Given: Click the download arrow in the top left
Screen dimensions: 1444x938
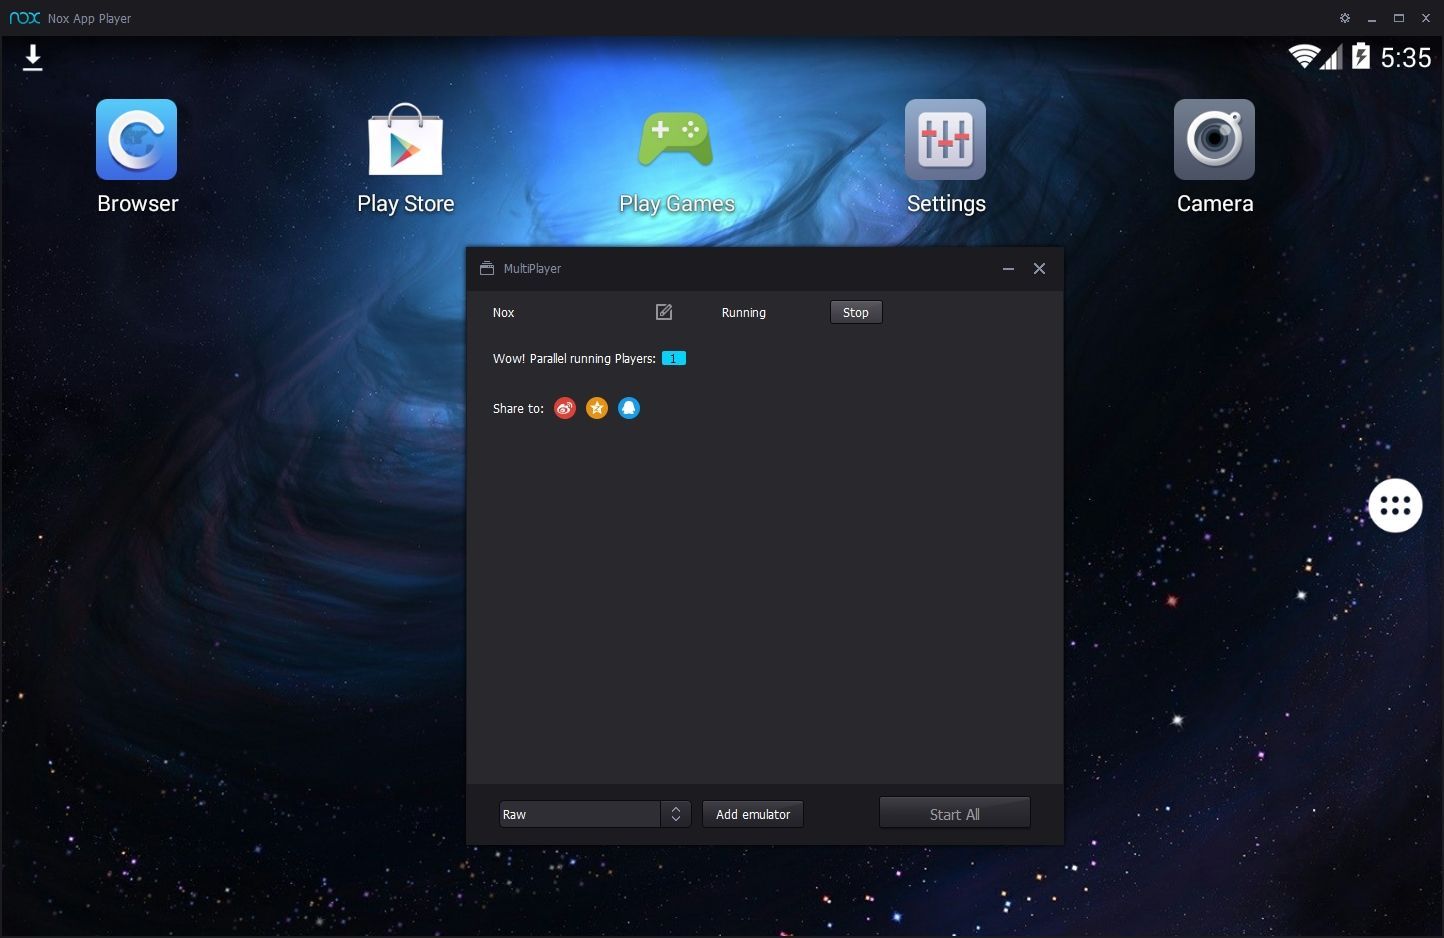Looking at the screenshot, I should coord(32,58).
